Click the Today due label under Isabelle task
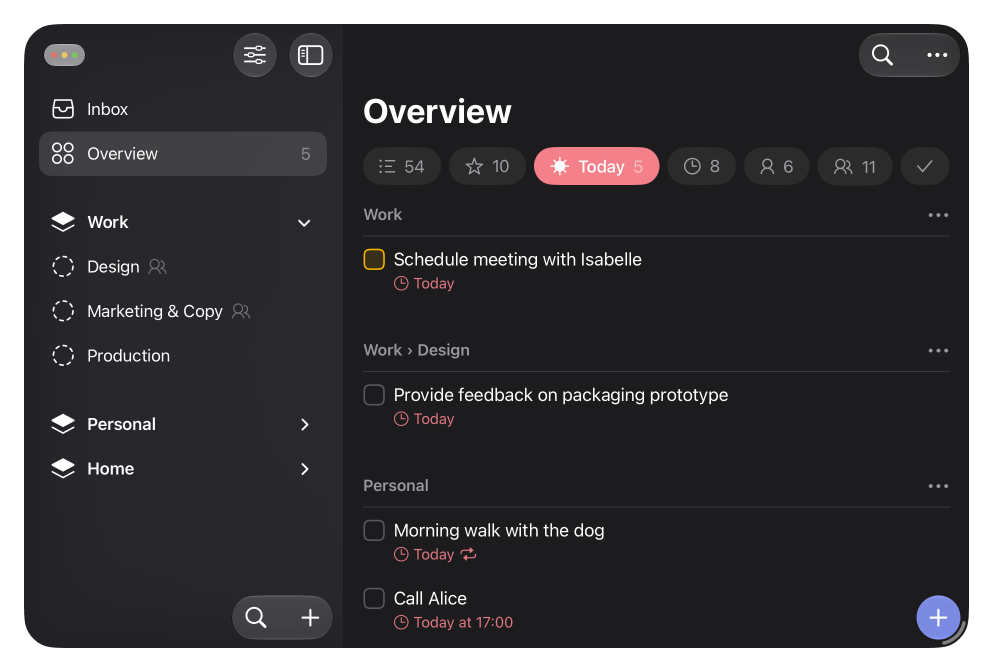This screenshot has width=993, height=672. click(434, 283)
